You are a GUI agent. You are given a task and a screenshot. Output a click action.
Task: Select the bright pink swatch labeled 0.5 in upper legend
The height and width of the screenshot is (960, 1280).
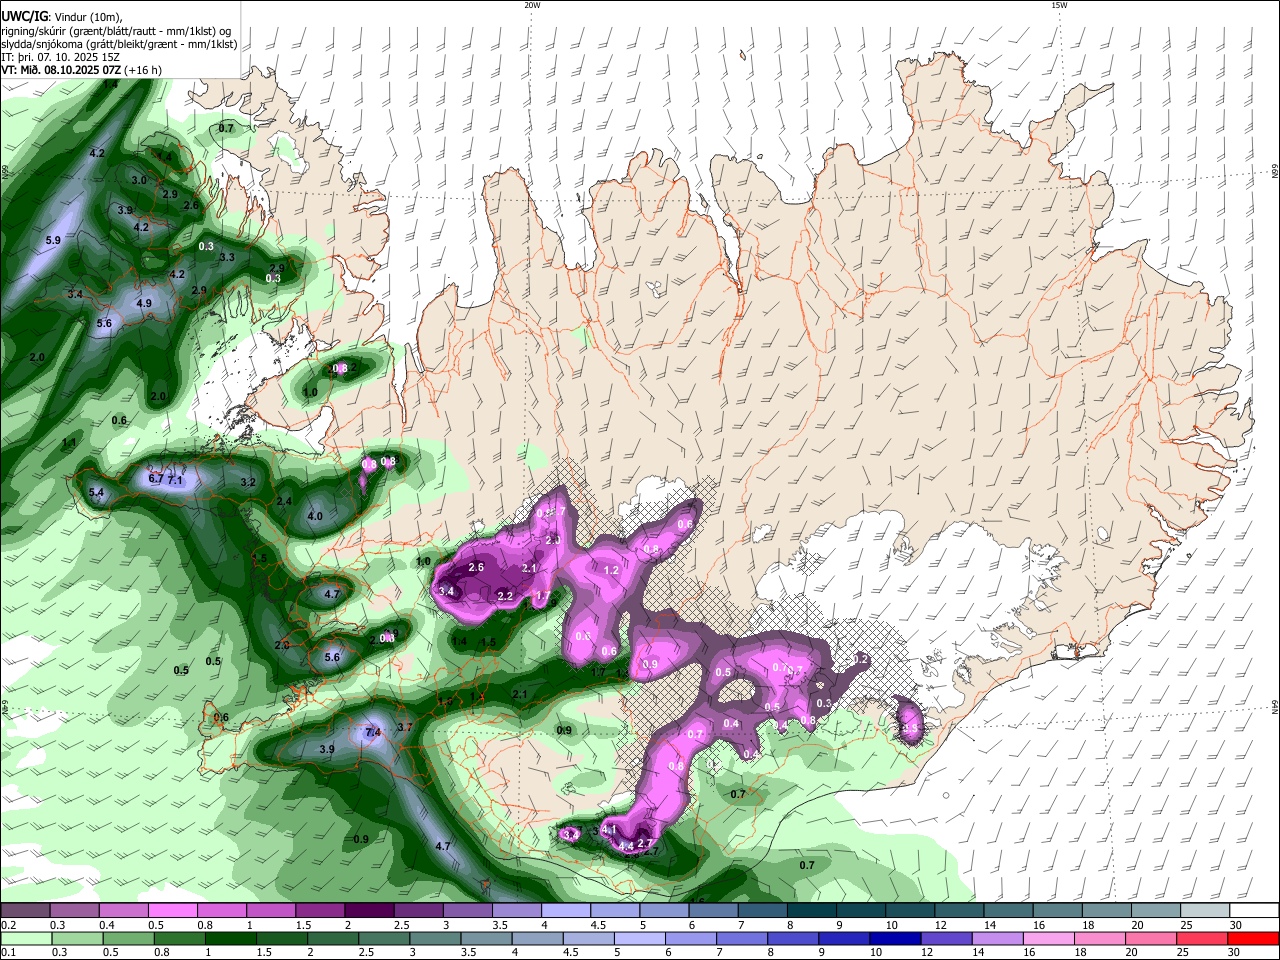[172, 911]
